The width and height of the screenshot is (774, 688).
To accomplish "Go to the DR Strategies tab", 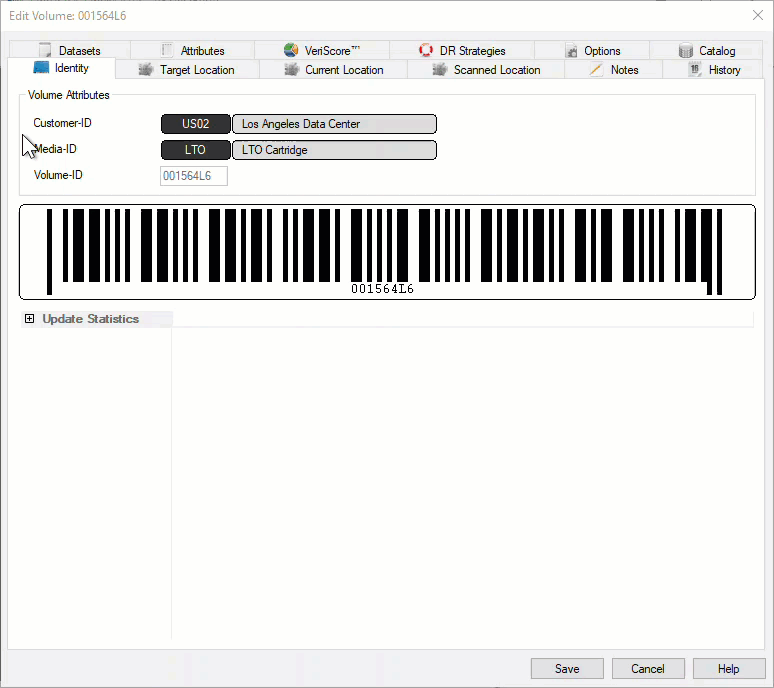I will click(462, 50).
